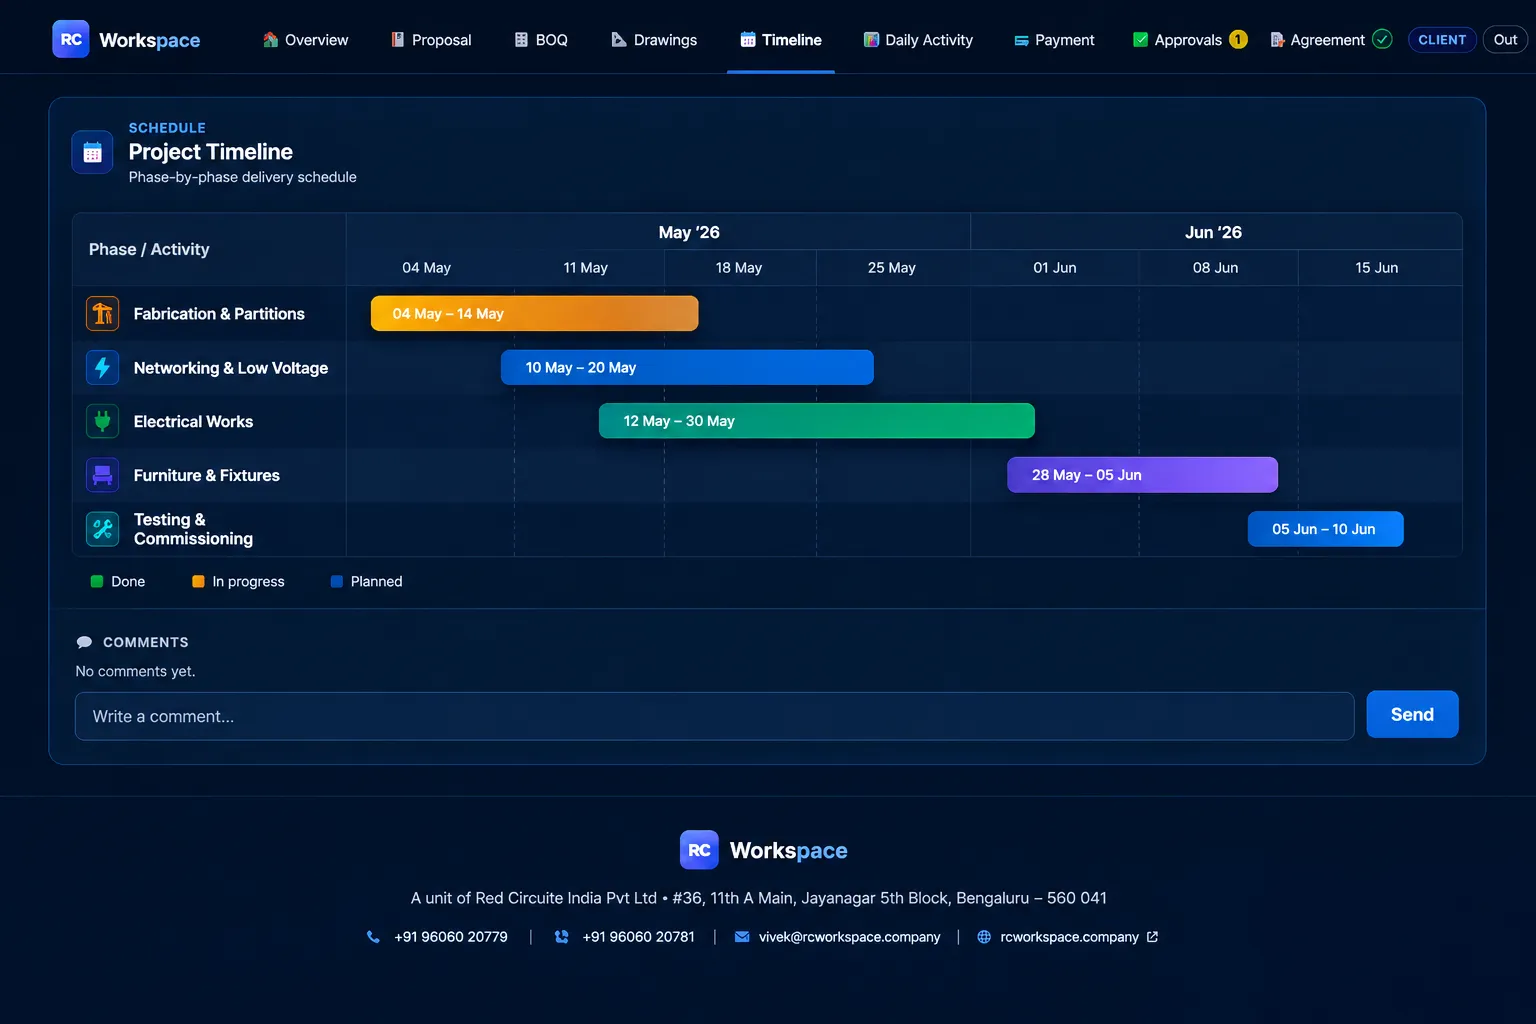Click the blue Planned legend swatch

pos(337,581)
